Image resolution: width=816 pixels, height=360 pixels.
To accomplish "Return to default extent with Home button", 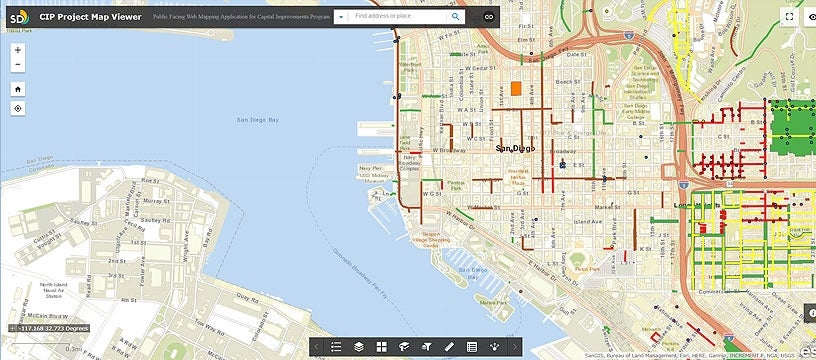I will point(18,89).
